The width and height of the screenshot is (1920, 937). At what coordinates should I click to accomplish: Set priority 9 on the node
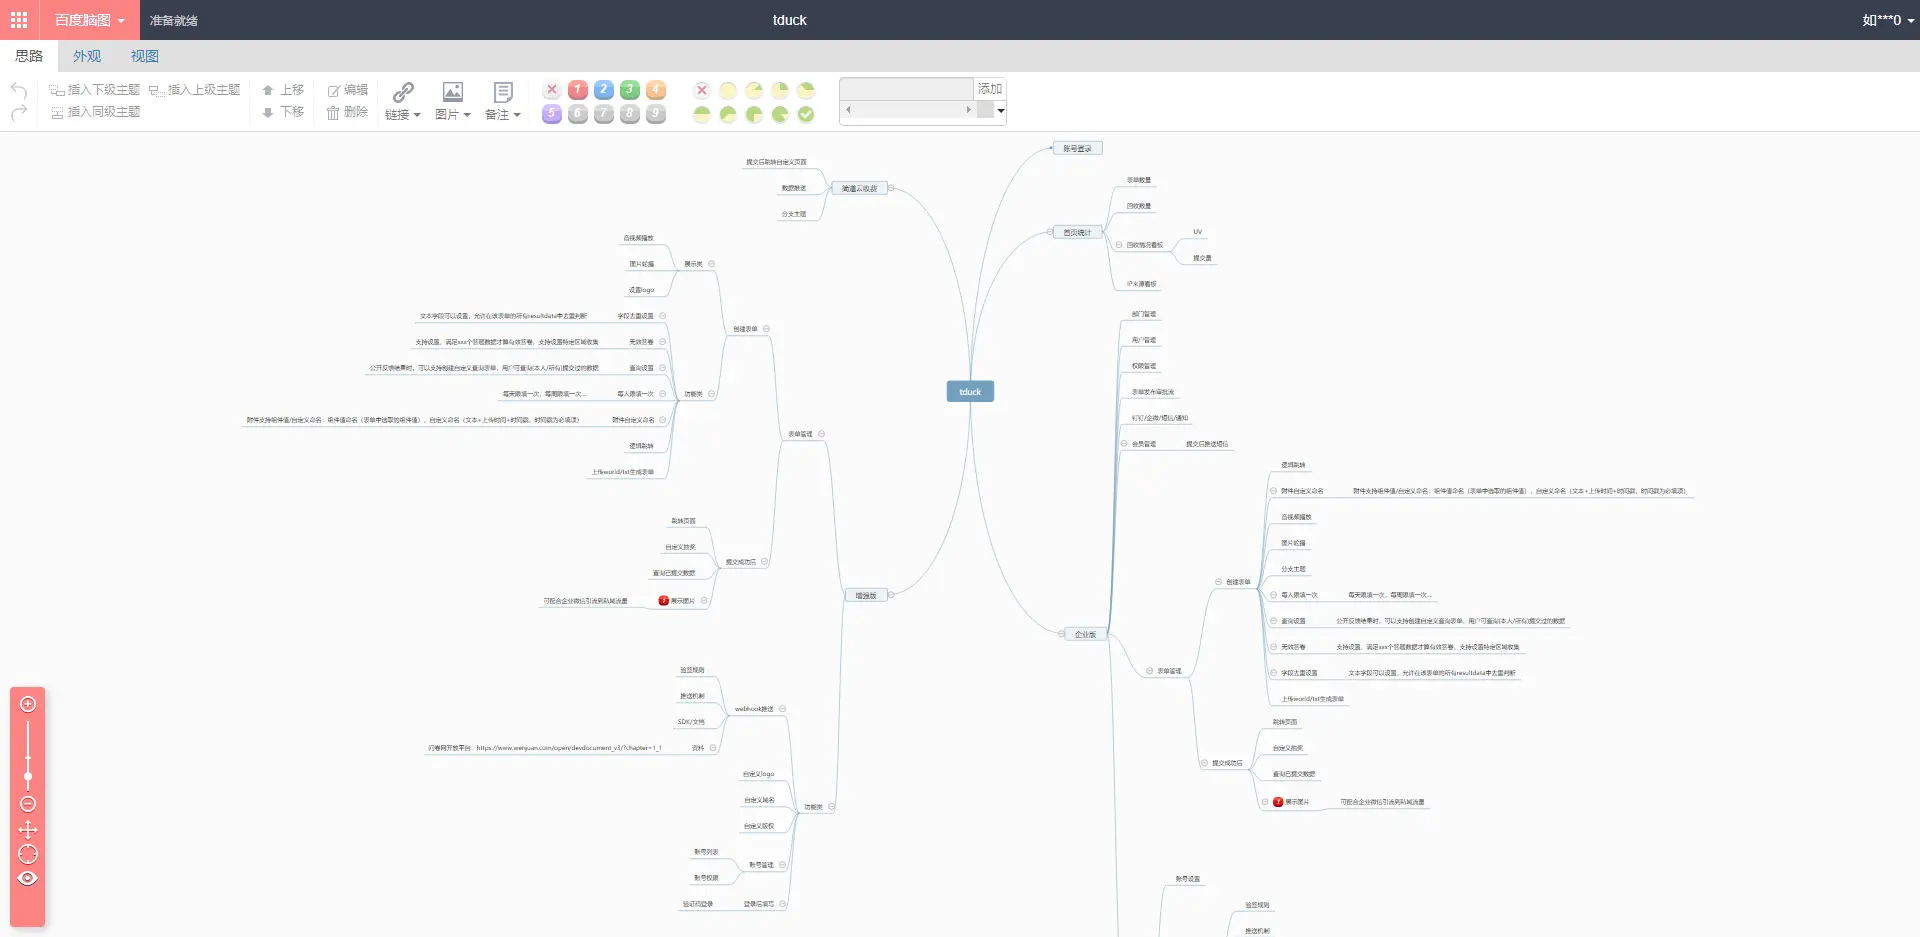[x=655, y=114]
